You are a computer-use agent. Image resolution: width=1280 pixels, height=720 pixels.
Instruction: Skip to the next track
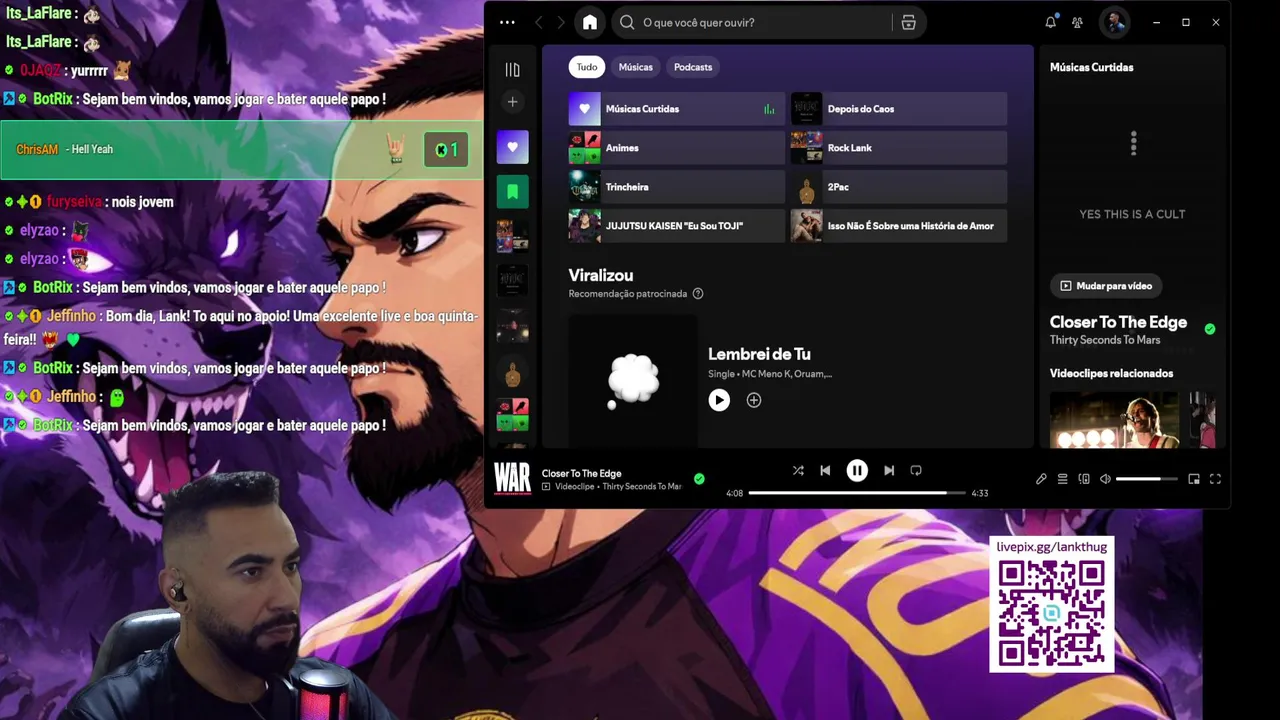(x=889, y=470)
